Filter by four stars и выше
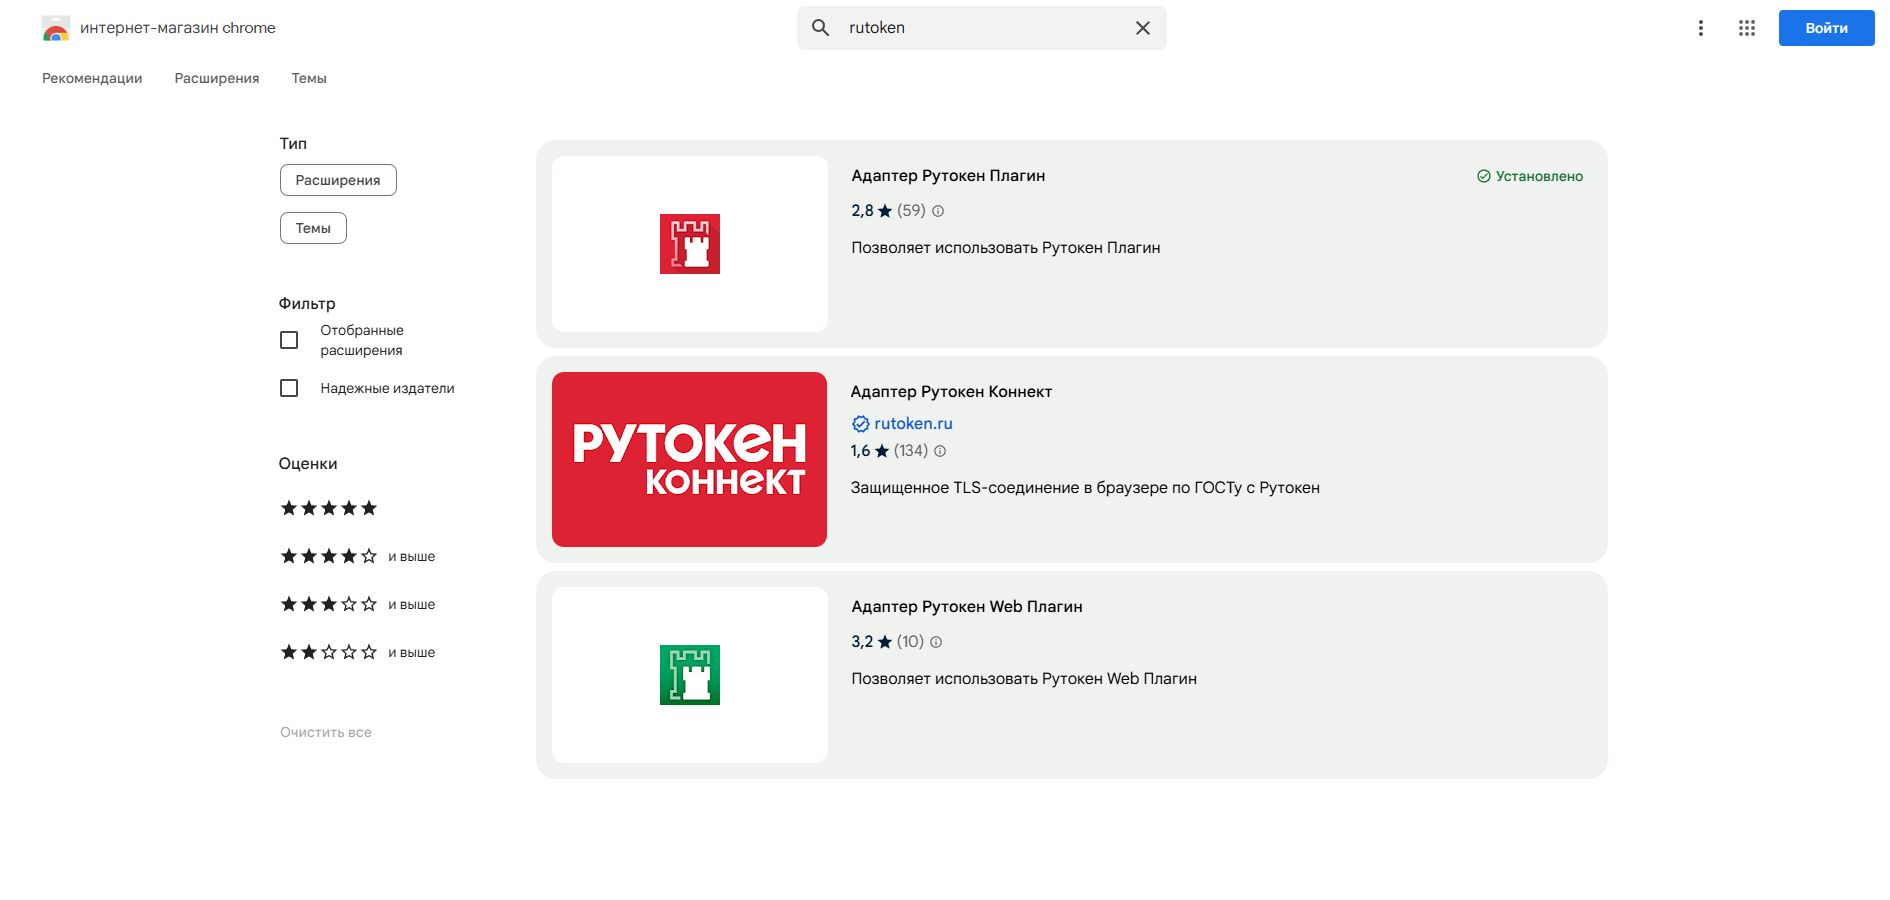 point(358,556)
